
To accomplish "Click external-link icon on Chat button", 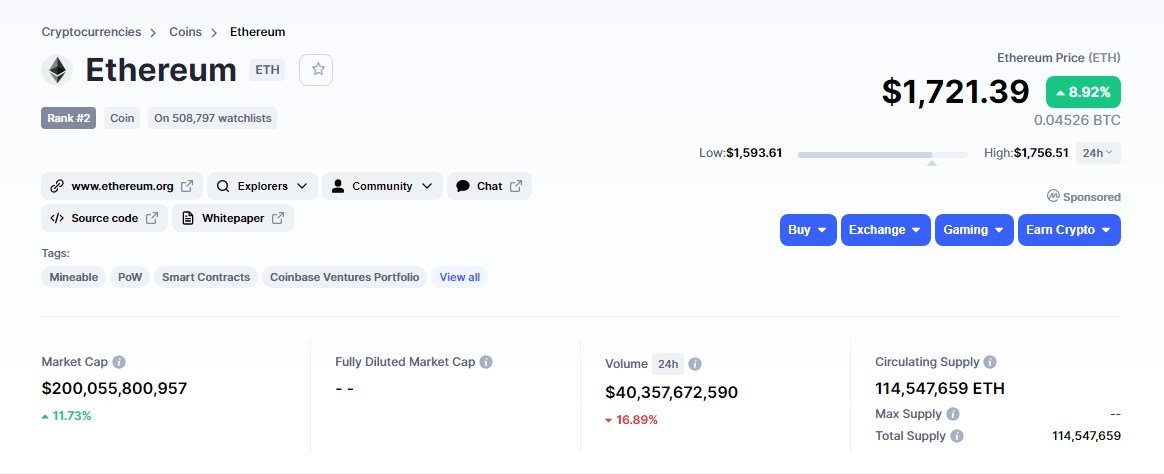I will pos(516,186).
